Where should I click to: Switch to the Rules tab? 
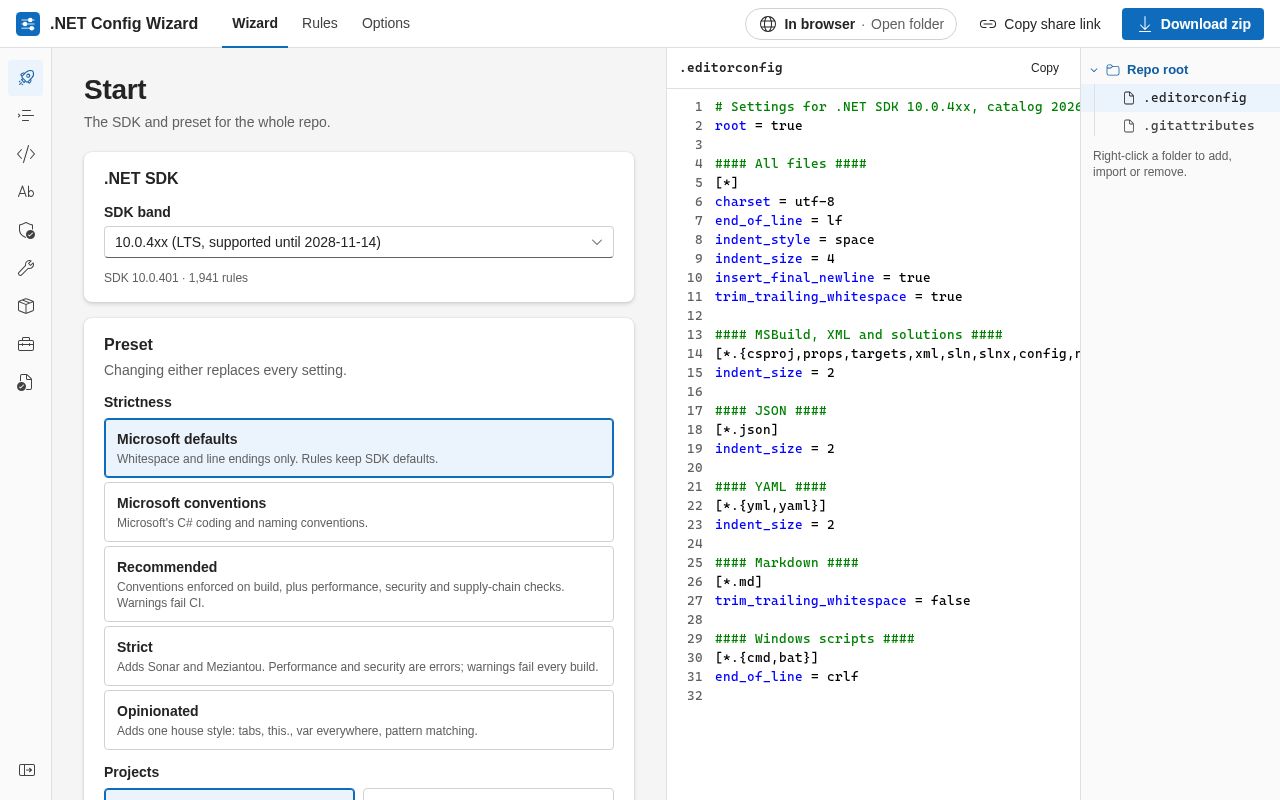click(320, 24)
